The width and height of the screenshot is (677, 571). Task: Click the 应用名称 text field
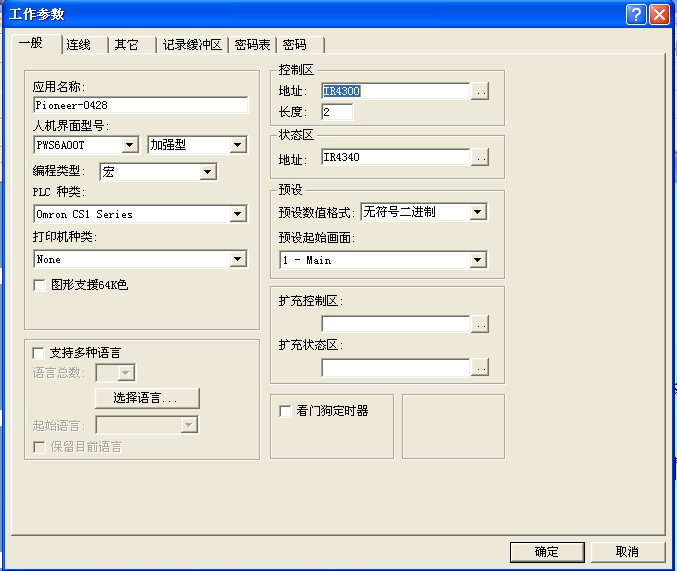point(140,104)
